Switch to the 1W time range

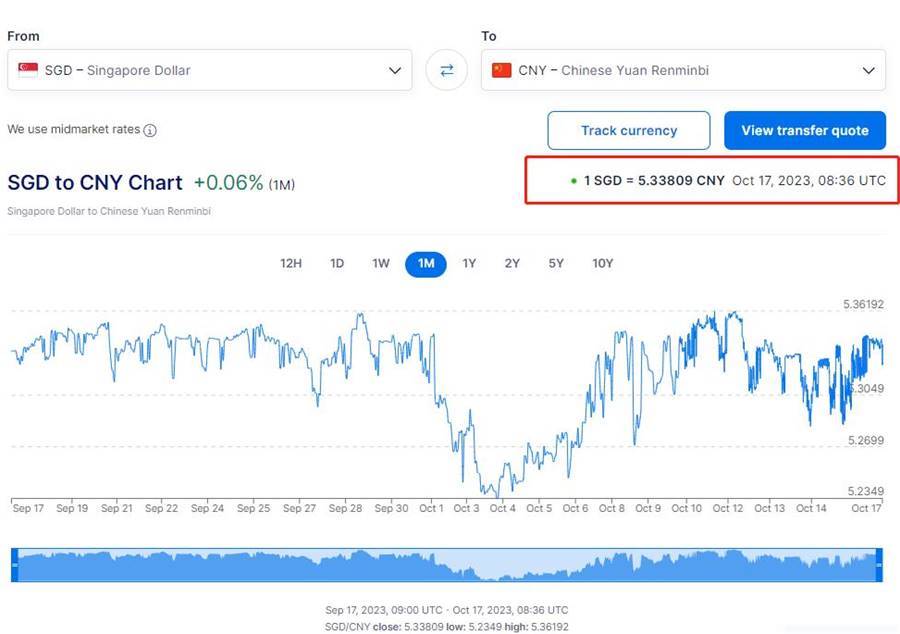(381, 264)
